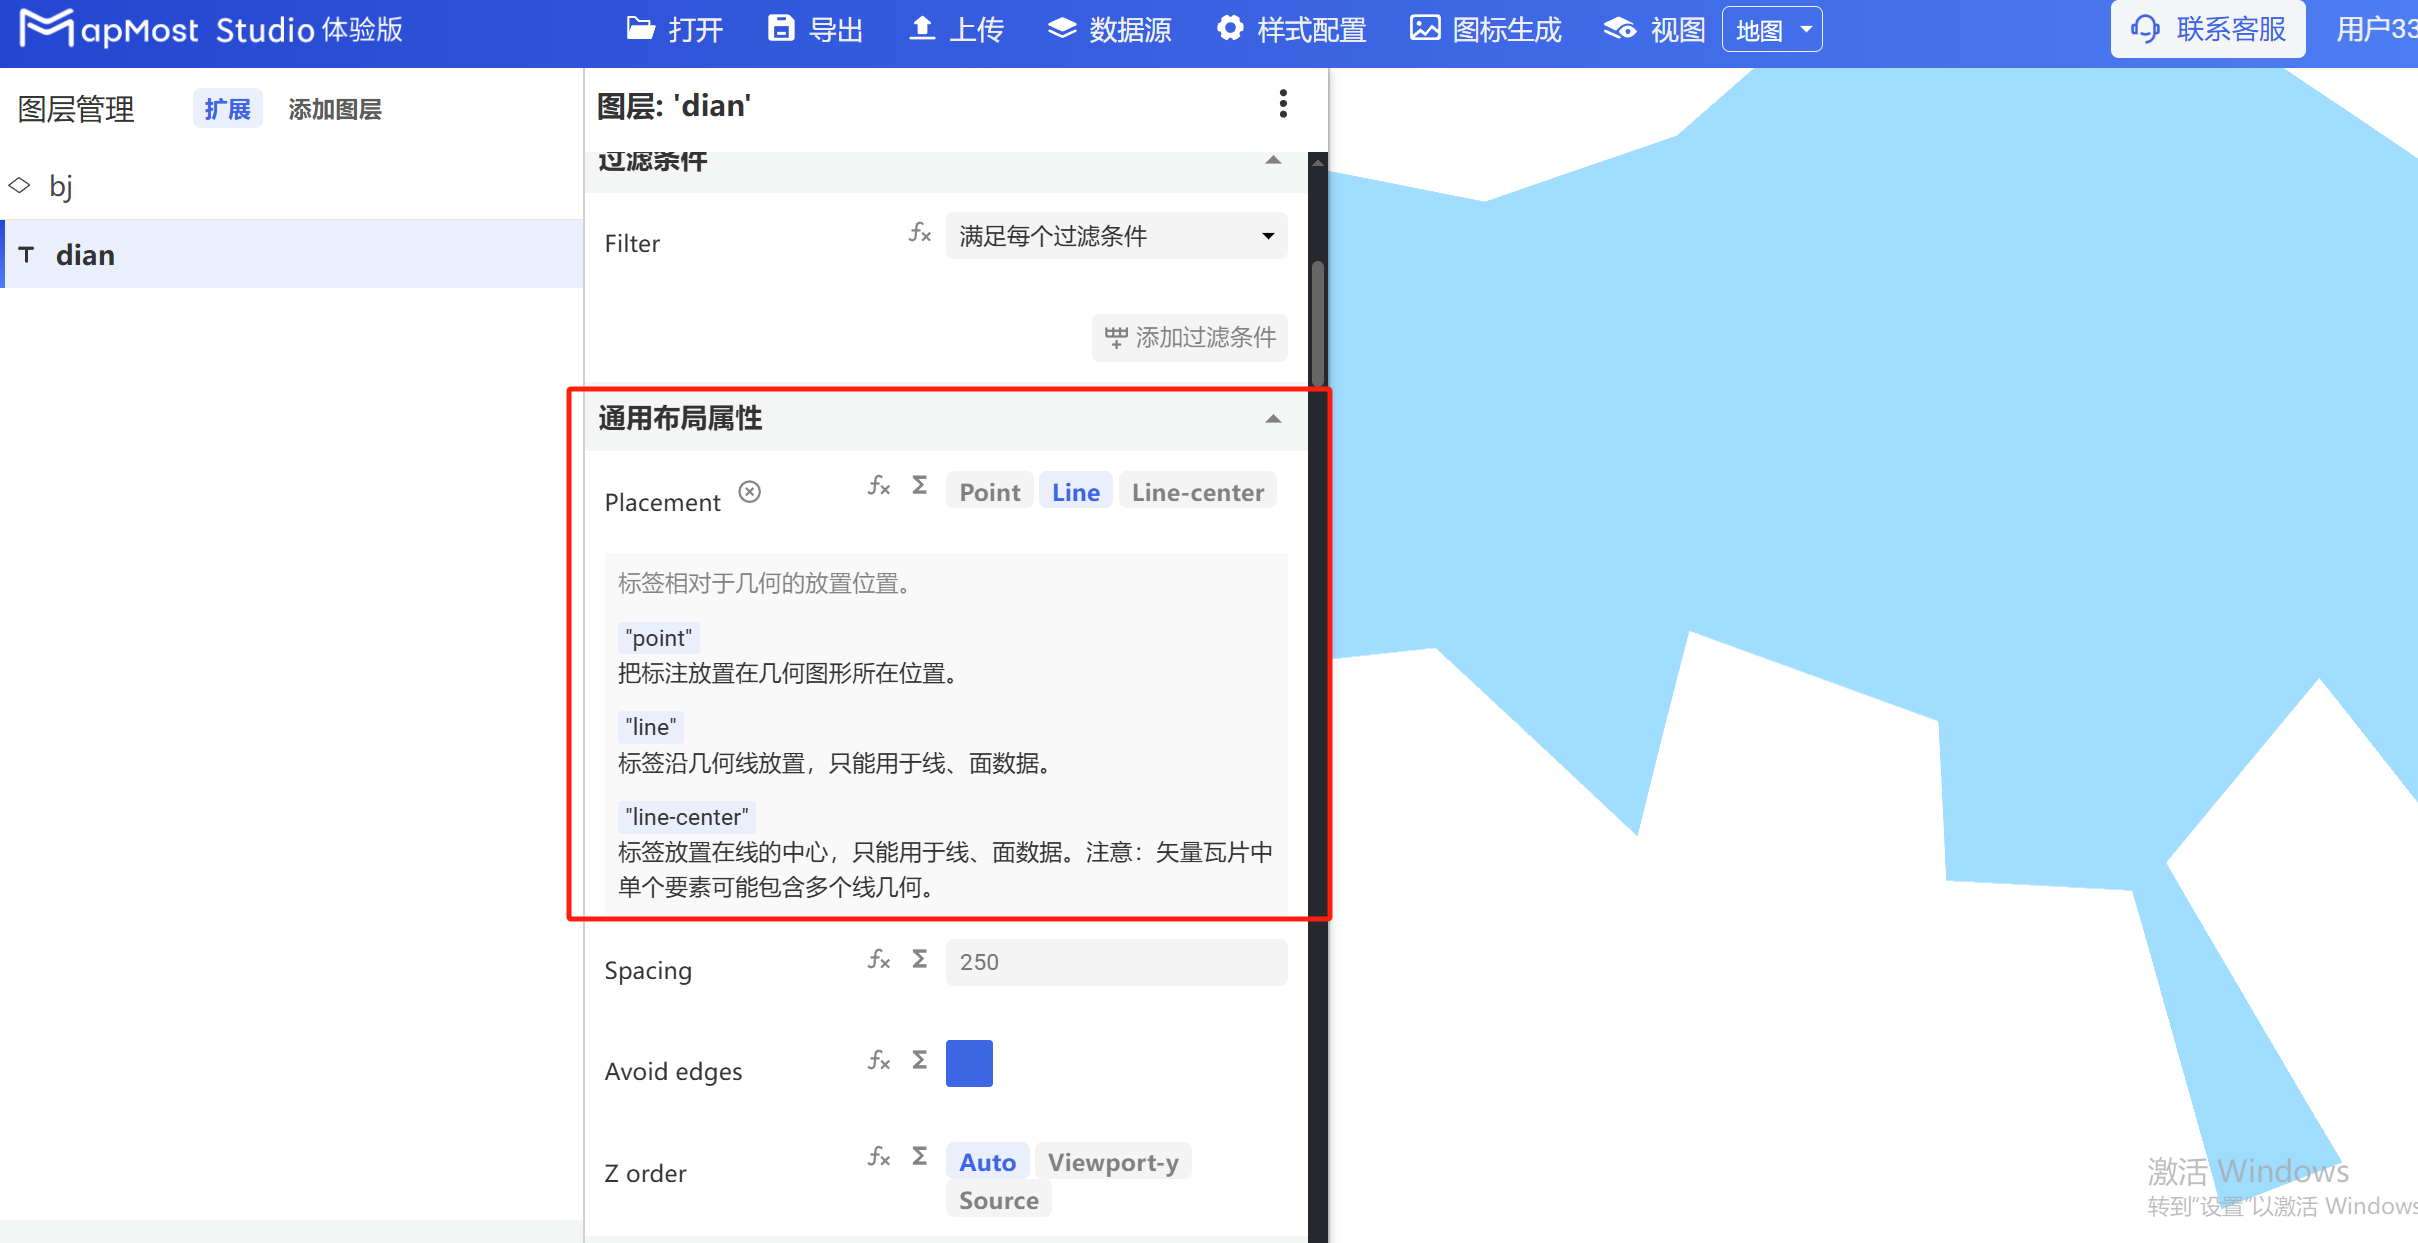This screenshot has width=2418, height=1243.
Task: Select Point placement mode
Action: (988, 491)
